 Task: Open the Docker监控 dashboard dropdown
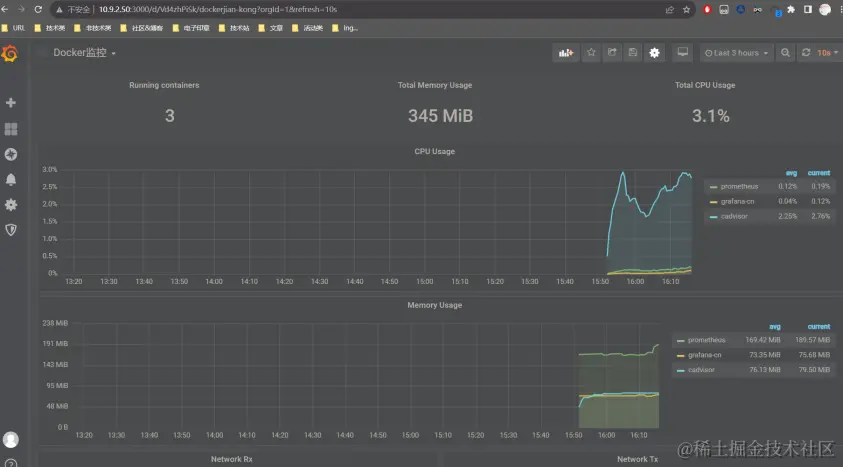(x=84, y=53)
